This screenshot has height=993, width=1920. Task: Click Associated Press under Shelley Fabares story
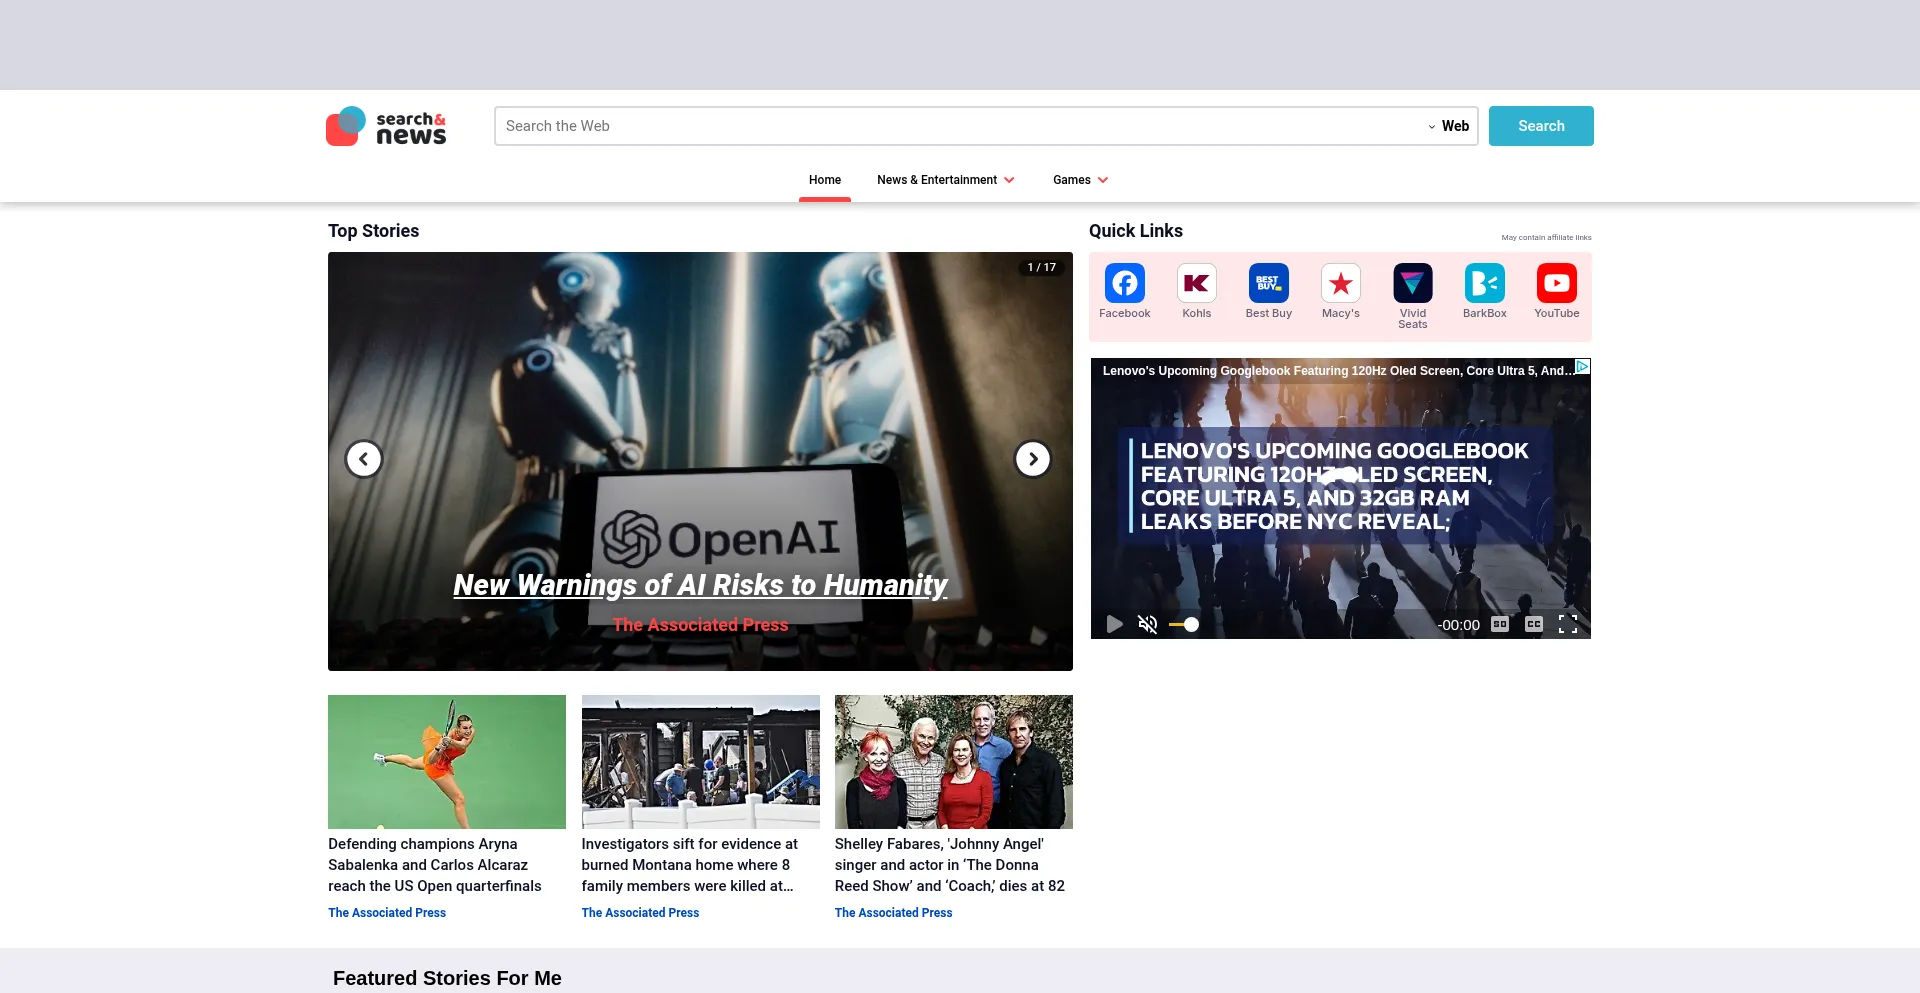click(893, 913)
